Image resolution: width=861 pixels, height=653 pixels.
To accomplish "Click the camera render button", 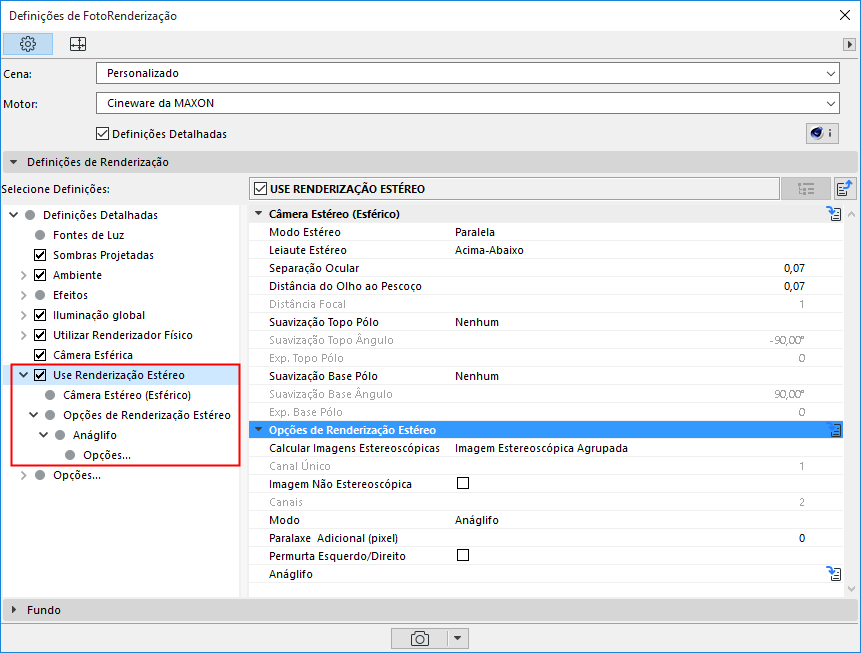I will pos(420,639).
